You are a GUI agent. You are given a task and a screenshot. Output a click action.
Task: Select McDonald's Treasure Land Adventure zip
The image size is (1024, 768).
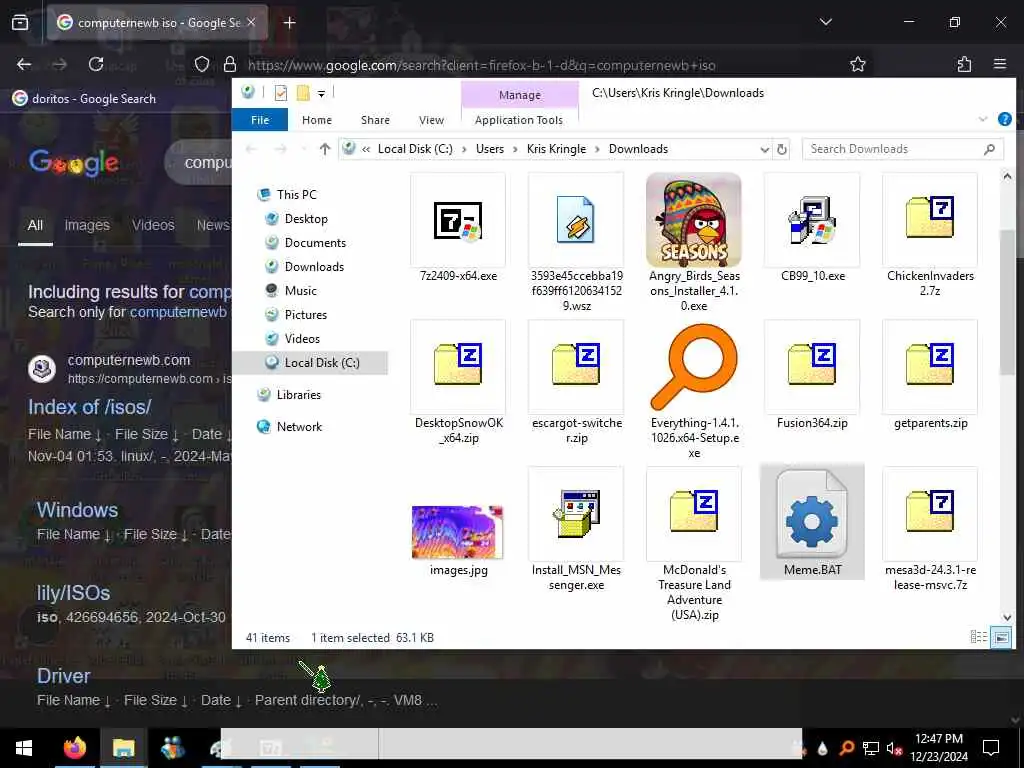pos(694,545)
